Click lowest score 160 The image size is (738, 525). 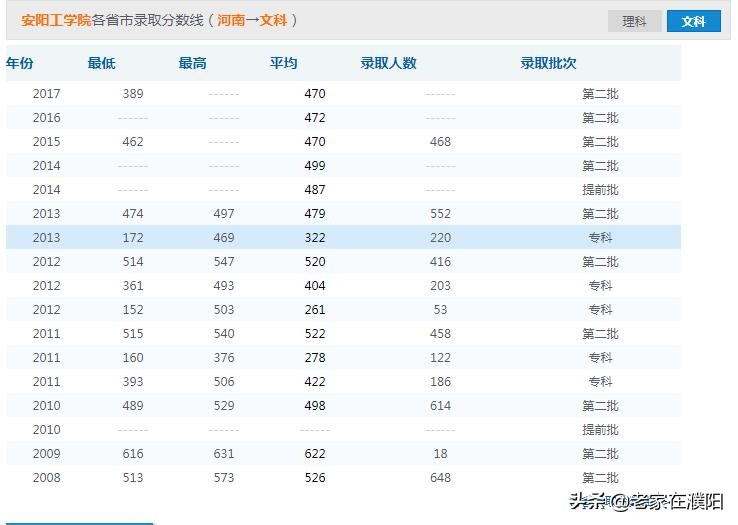133,358
